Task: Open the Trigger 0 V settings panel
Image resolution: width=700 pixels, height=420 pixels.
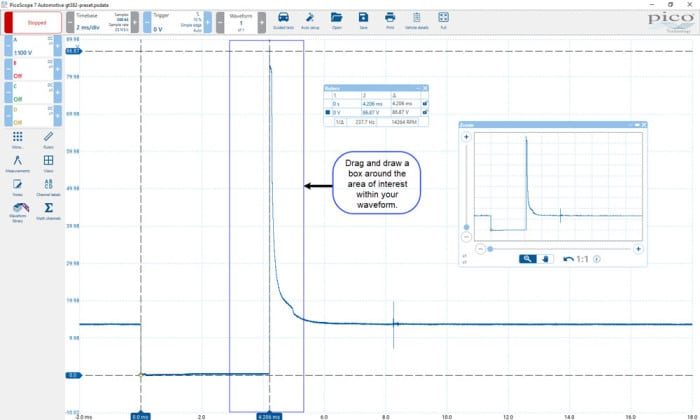Action: 177,22
